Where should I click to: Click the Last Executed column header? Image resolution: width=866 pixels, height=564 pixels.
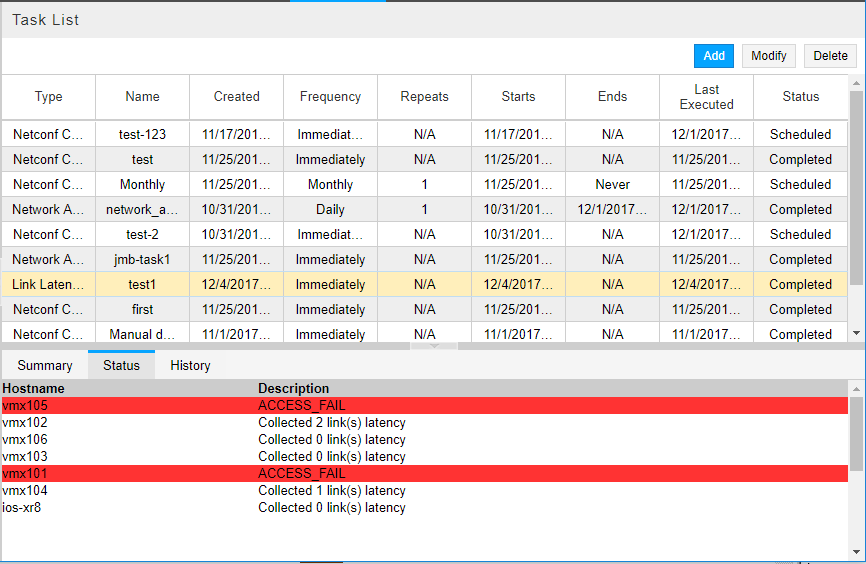click(x=706, y=97)
